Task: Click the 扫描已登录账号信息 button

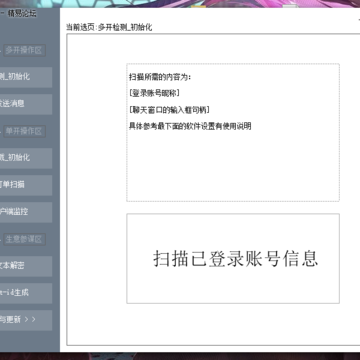Action: coord(233,259)
